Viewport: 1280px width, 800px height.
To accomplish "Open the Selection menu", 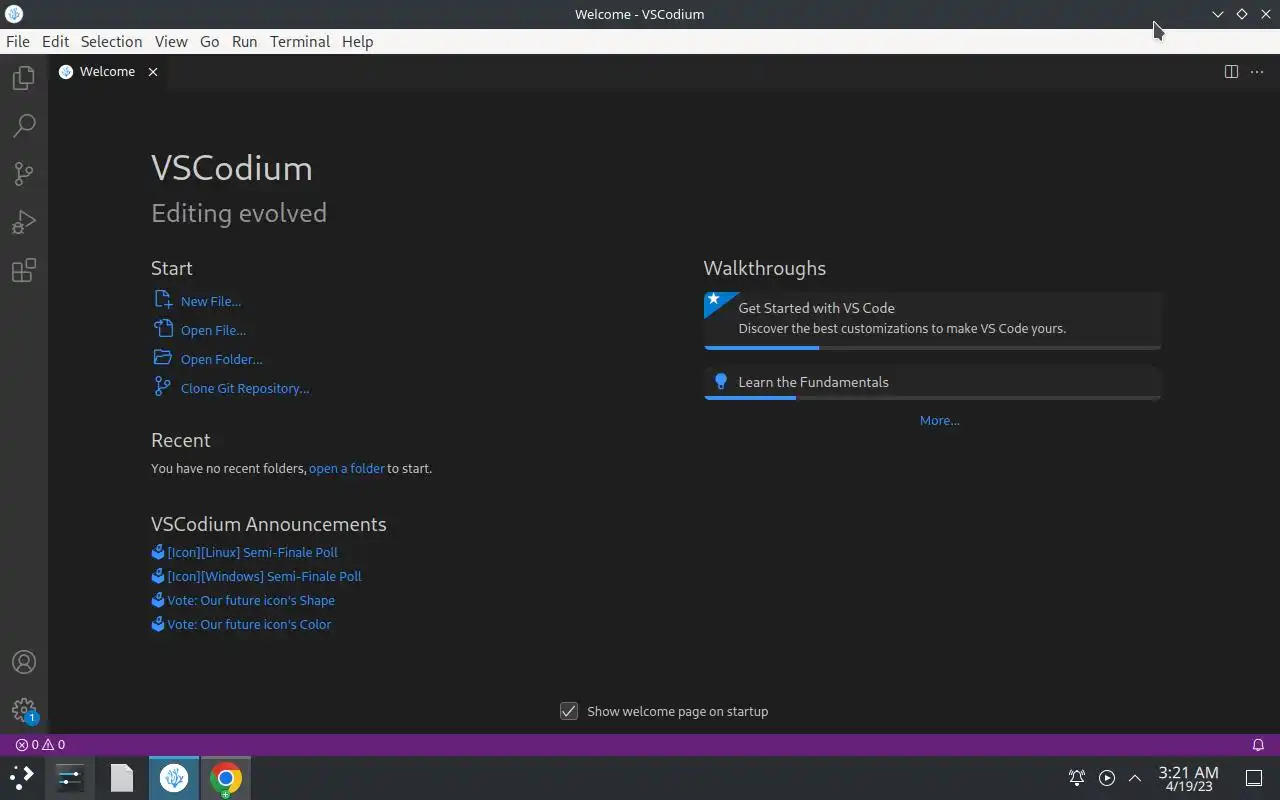I will coord(111,41).
